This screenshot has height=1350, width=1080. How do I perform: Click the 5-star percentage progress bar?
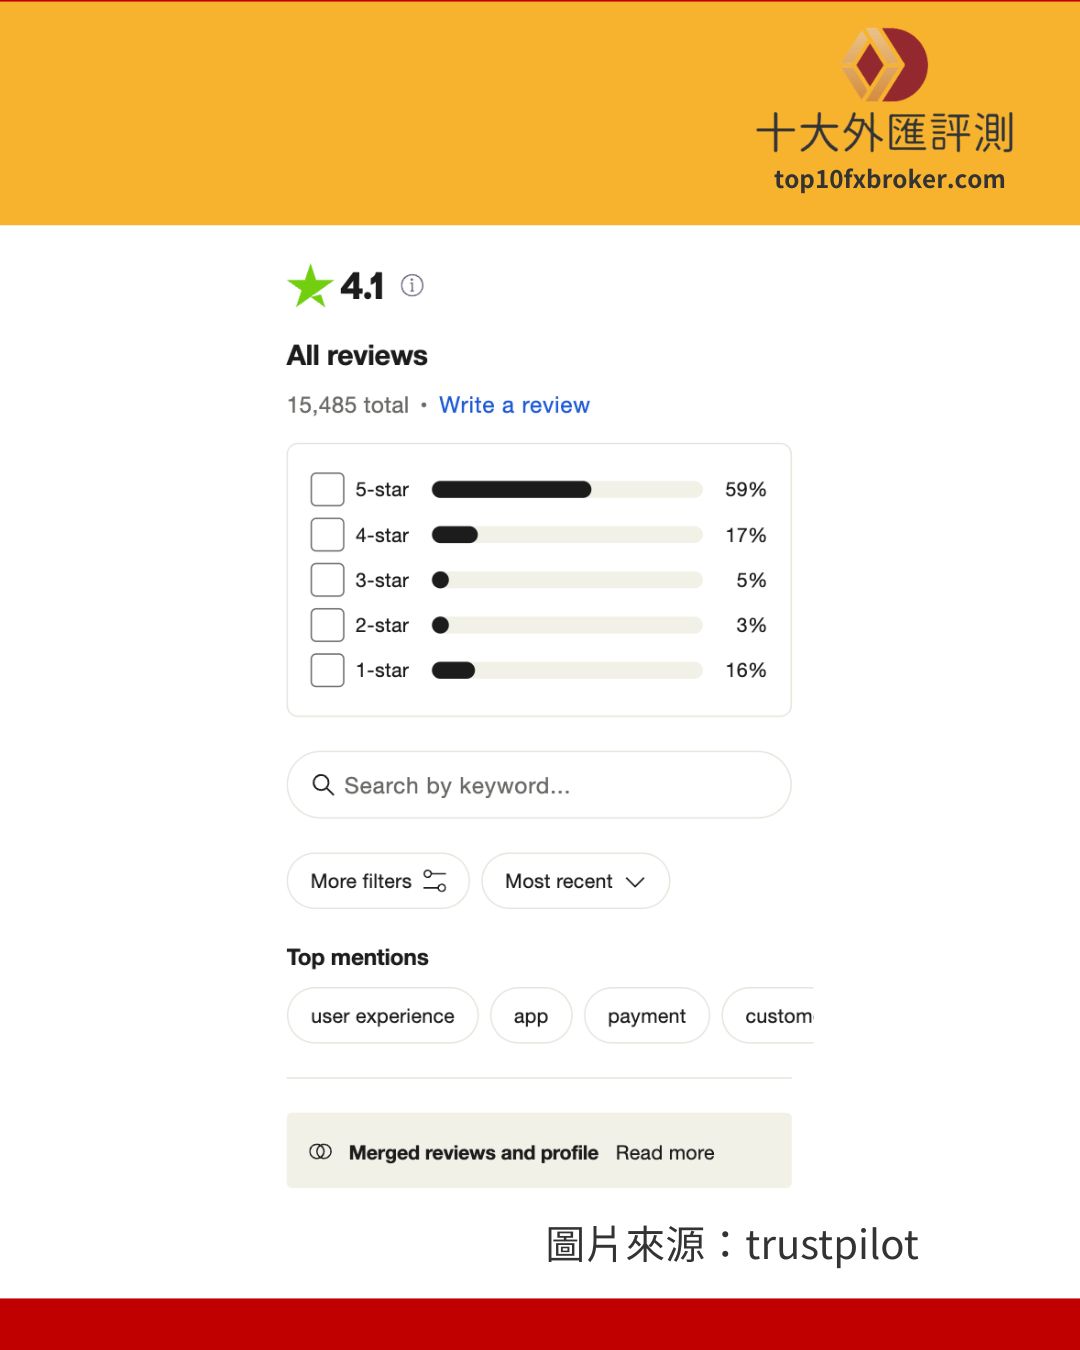pyautogui.click(x=567, y=490)
